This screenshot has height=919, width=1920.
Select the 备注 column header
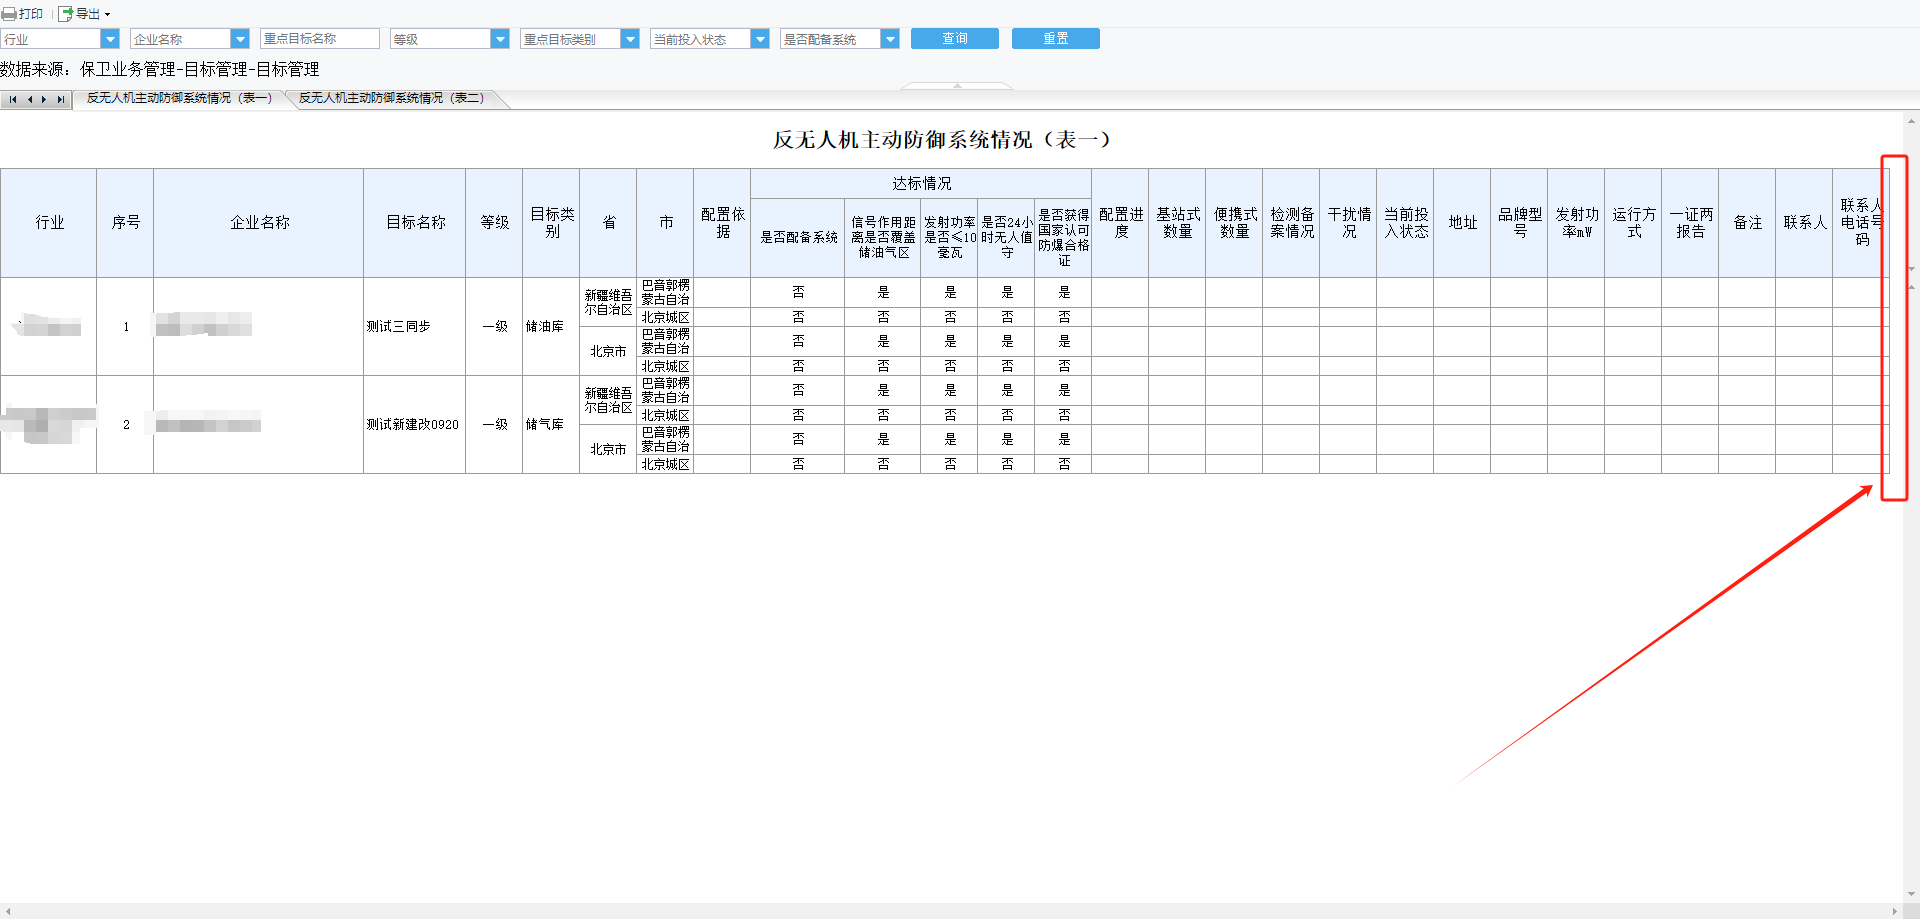point(1747,223)
